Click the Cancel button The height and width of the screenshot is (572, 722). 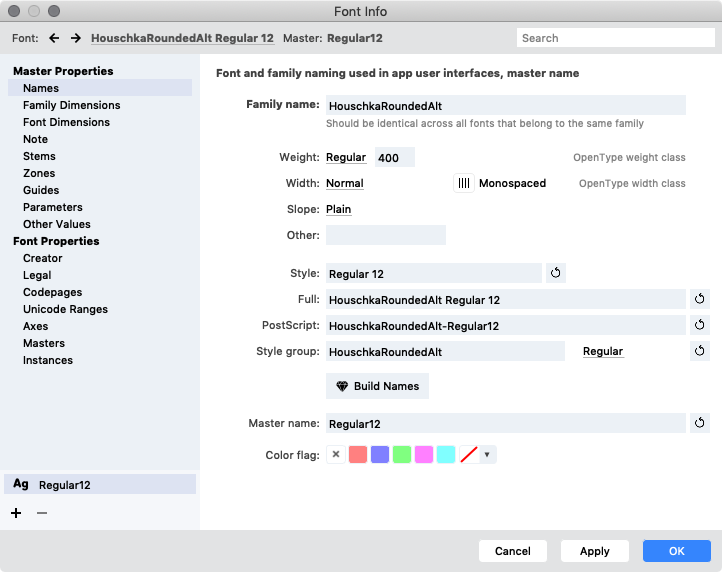click(512, 551)
